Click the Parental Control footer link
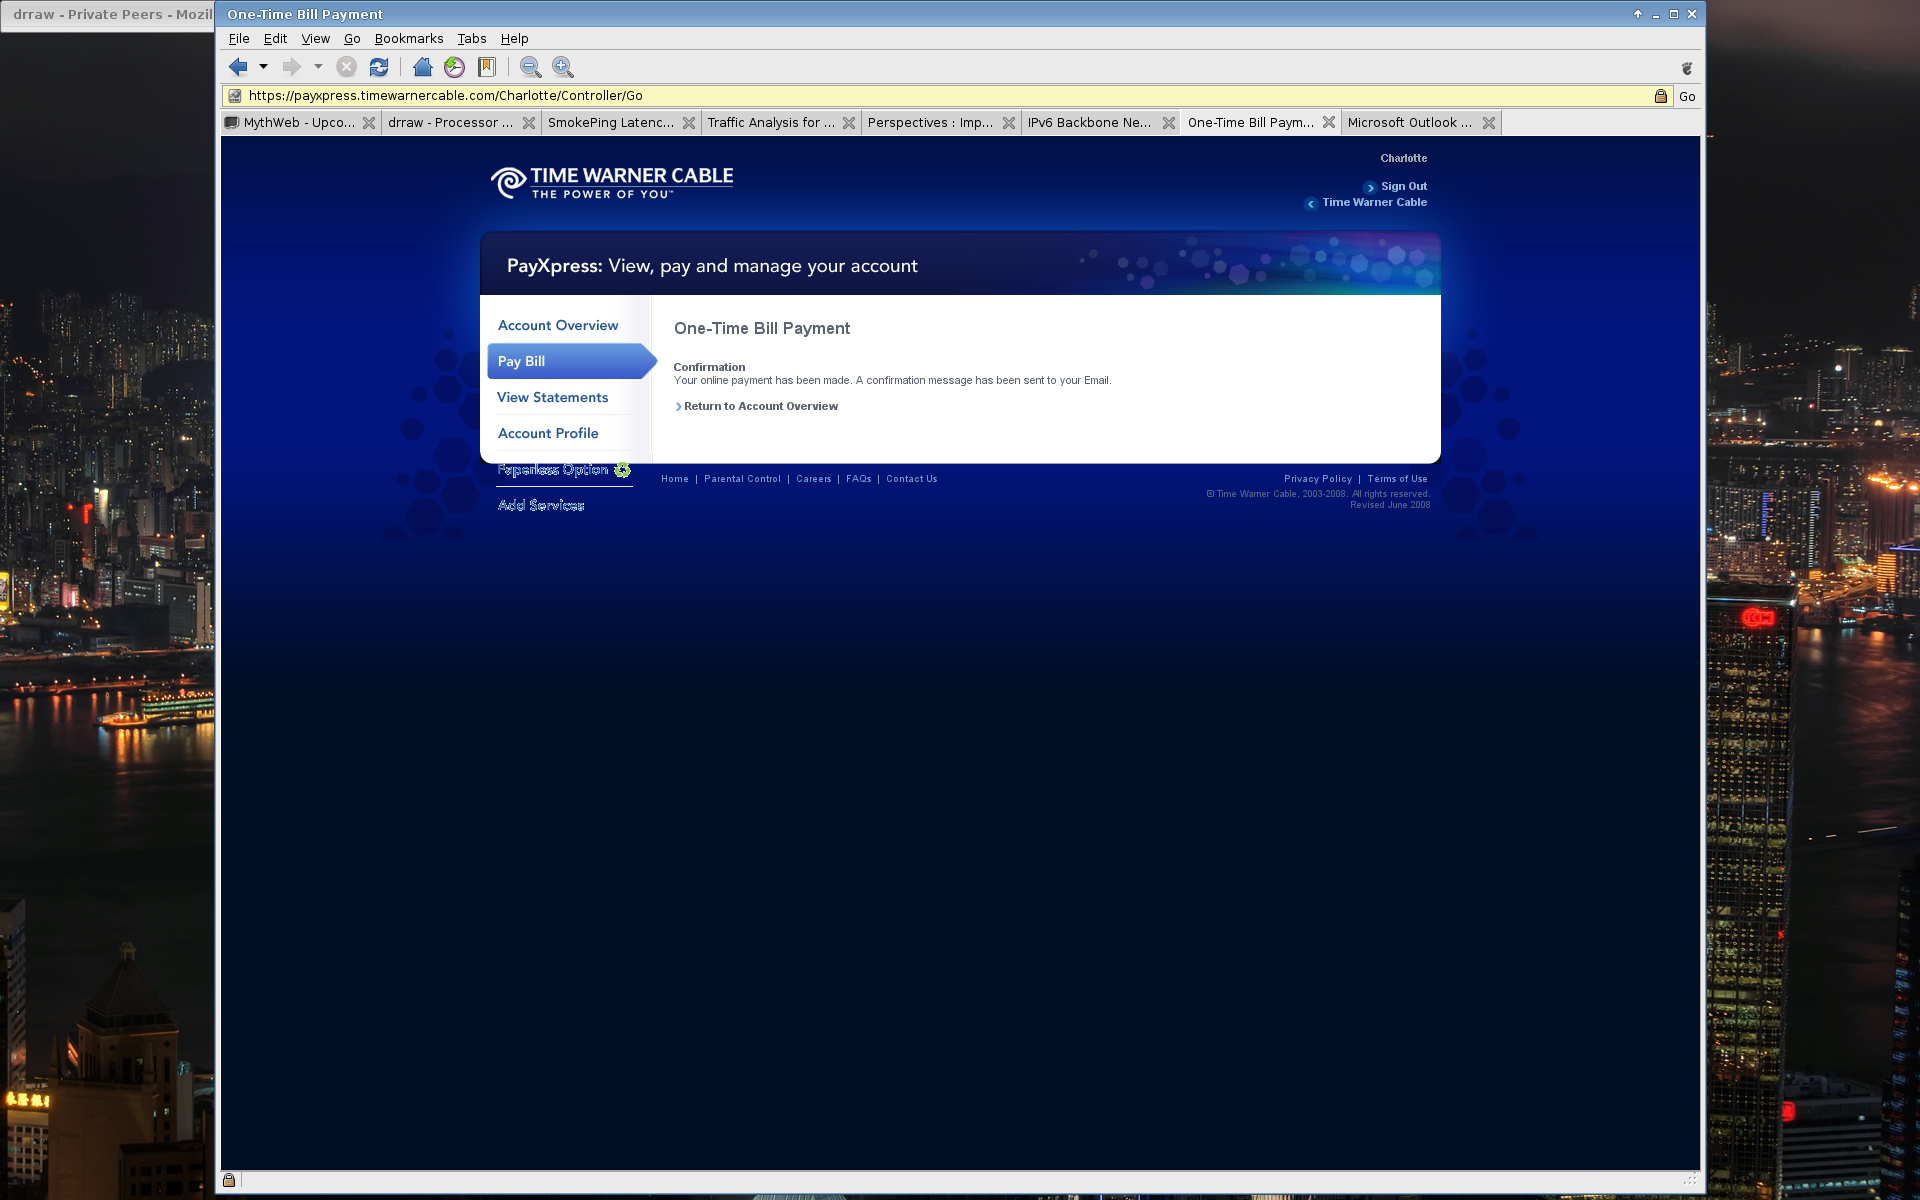The height and width of the screenshot is (1200, 1920). 742,479
